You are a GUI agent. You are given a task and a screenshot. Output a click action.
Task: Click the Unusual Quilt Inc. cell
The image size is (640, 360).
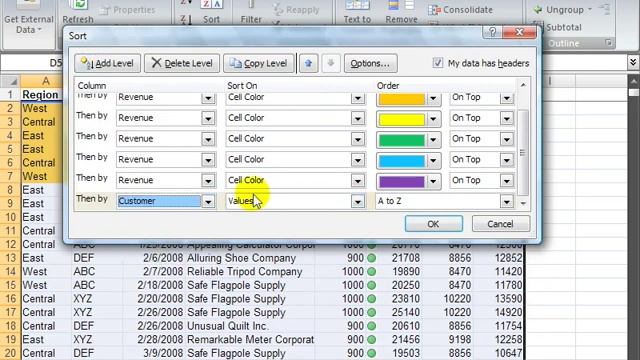(250, 326)
